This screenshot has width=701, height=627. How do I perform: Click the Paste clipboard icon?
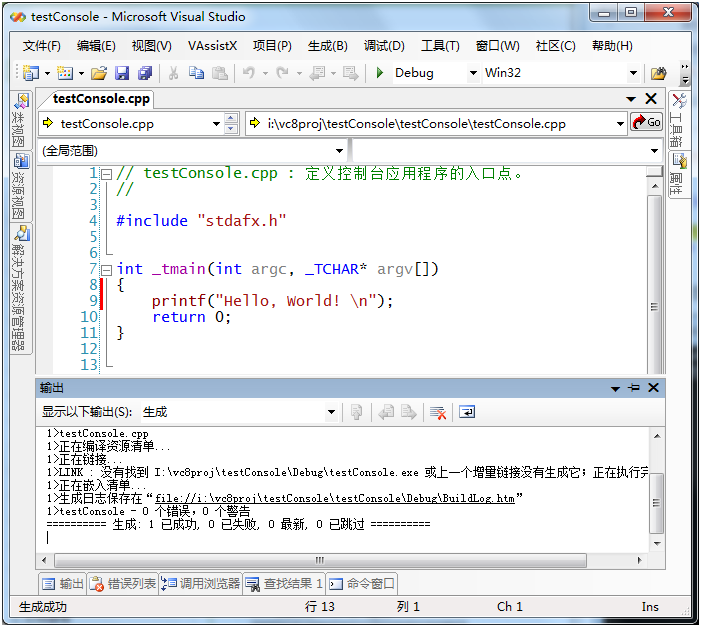point(220,73)
